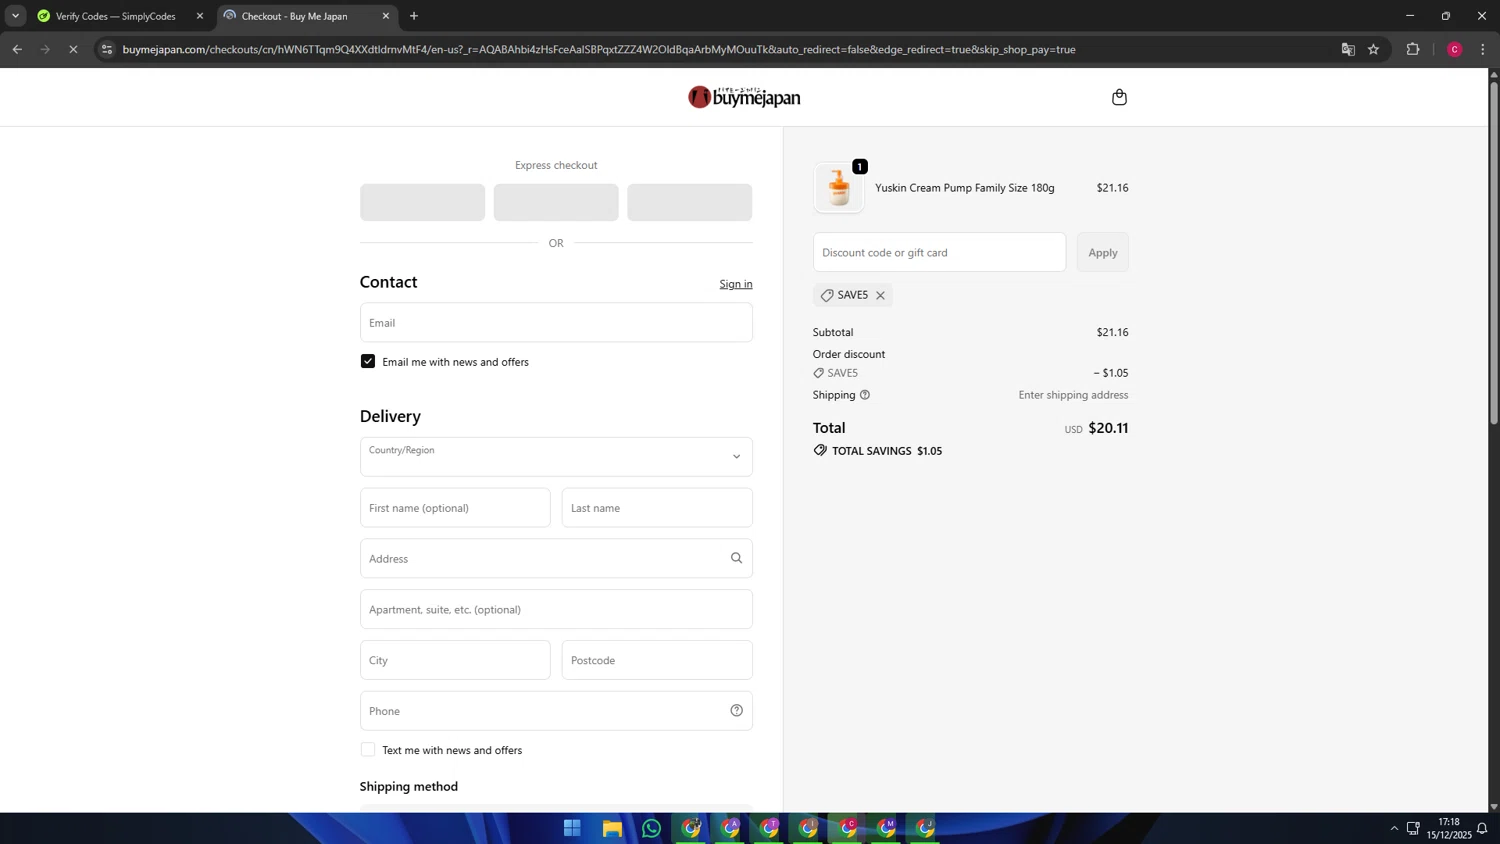Screen dimensions: 1500x844
Task: Focus the Last name field
Action: (x=657, y=507)
